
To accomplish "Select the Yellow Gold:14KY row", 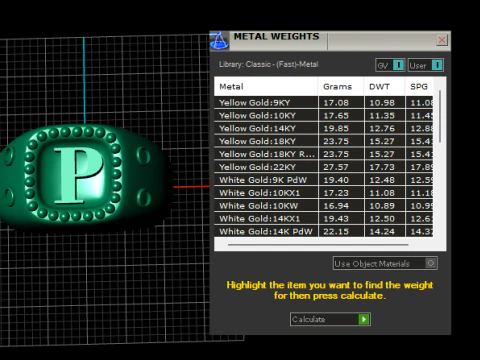I will pyautogui.click(x=324, y=128).
